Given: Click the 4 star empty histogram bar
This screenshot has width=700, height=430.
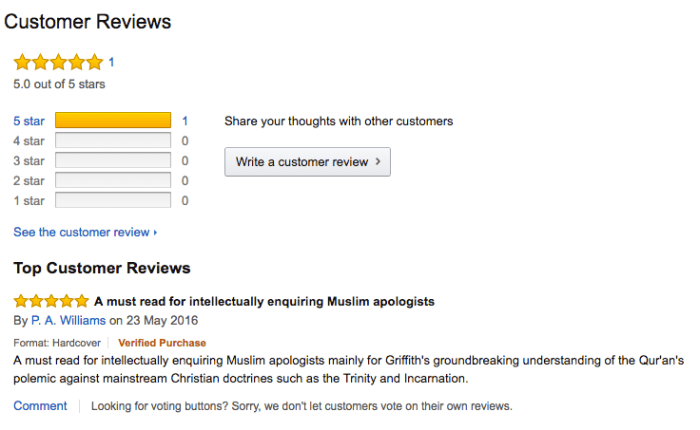Looking at the screenshot, I should click(113, 141).
